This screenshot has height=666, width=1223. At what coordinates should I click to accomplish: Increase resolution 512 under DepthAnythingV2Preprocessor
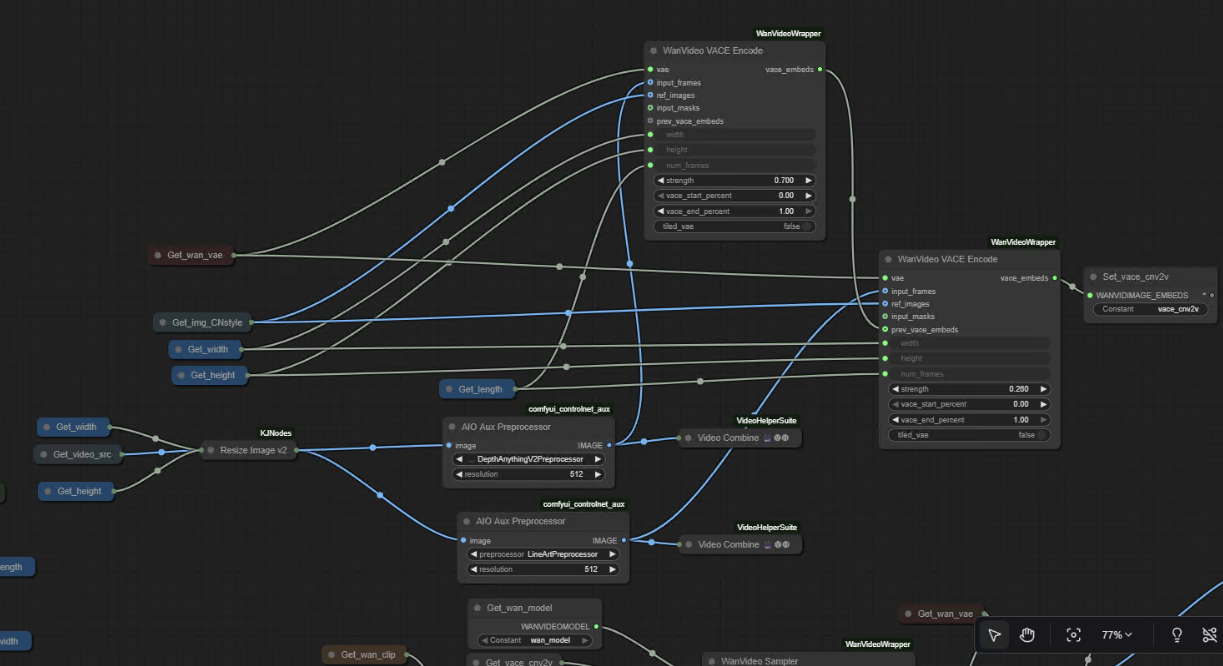click(x=598, y=474)
